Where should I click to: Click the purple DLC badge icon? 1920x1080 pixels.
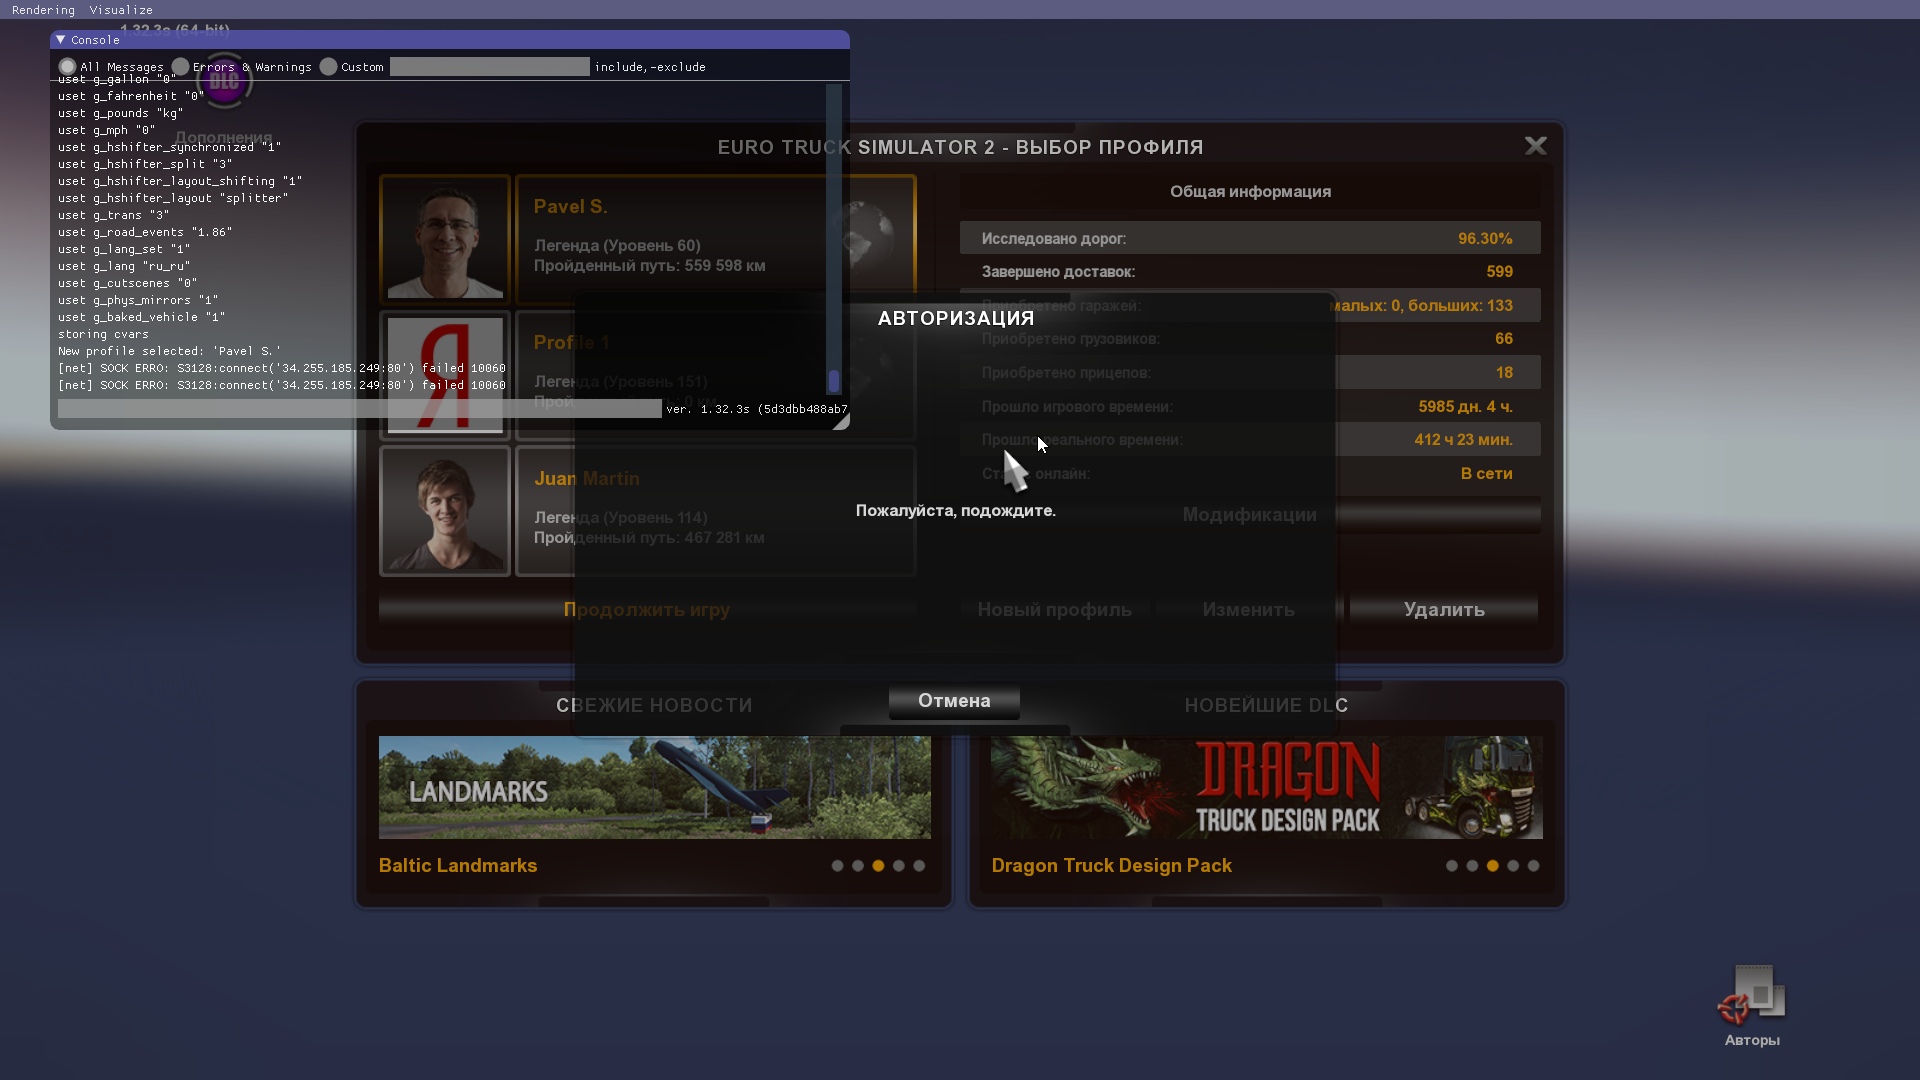[x=224, y=82]
